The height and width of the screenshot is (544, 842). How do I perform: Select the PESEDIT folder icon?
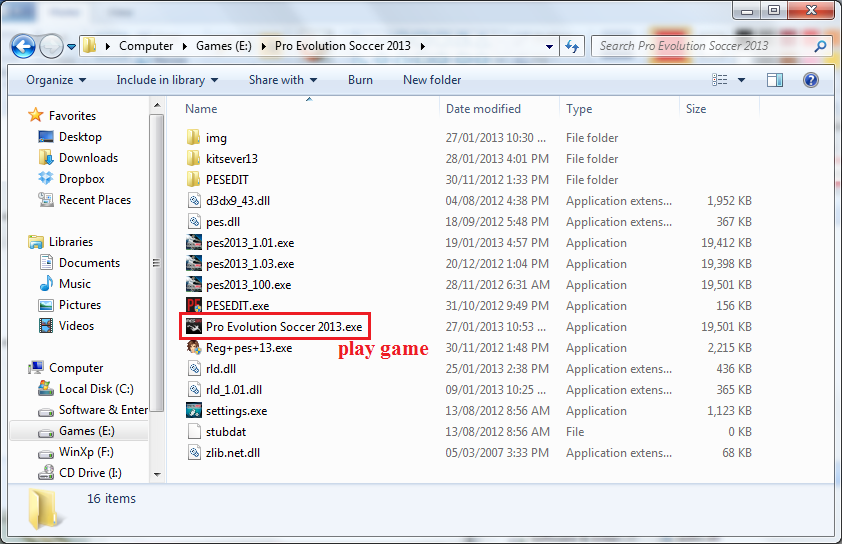pyautogui.click(x=193, y=179)
